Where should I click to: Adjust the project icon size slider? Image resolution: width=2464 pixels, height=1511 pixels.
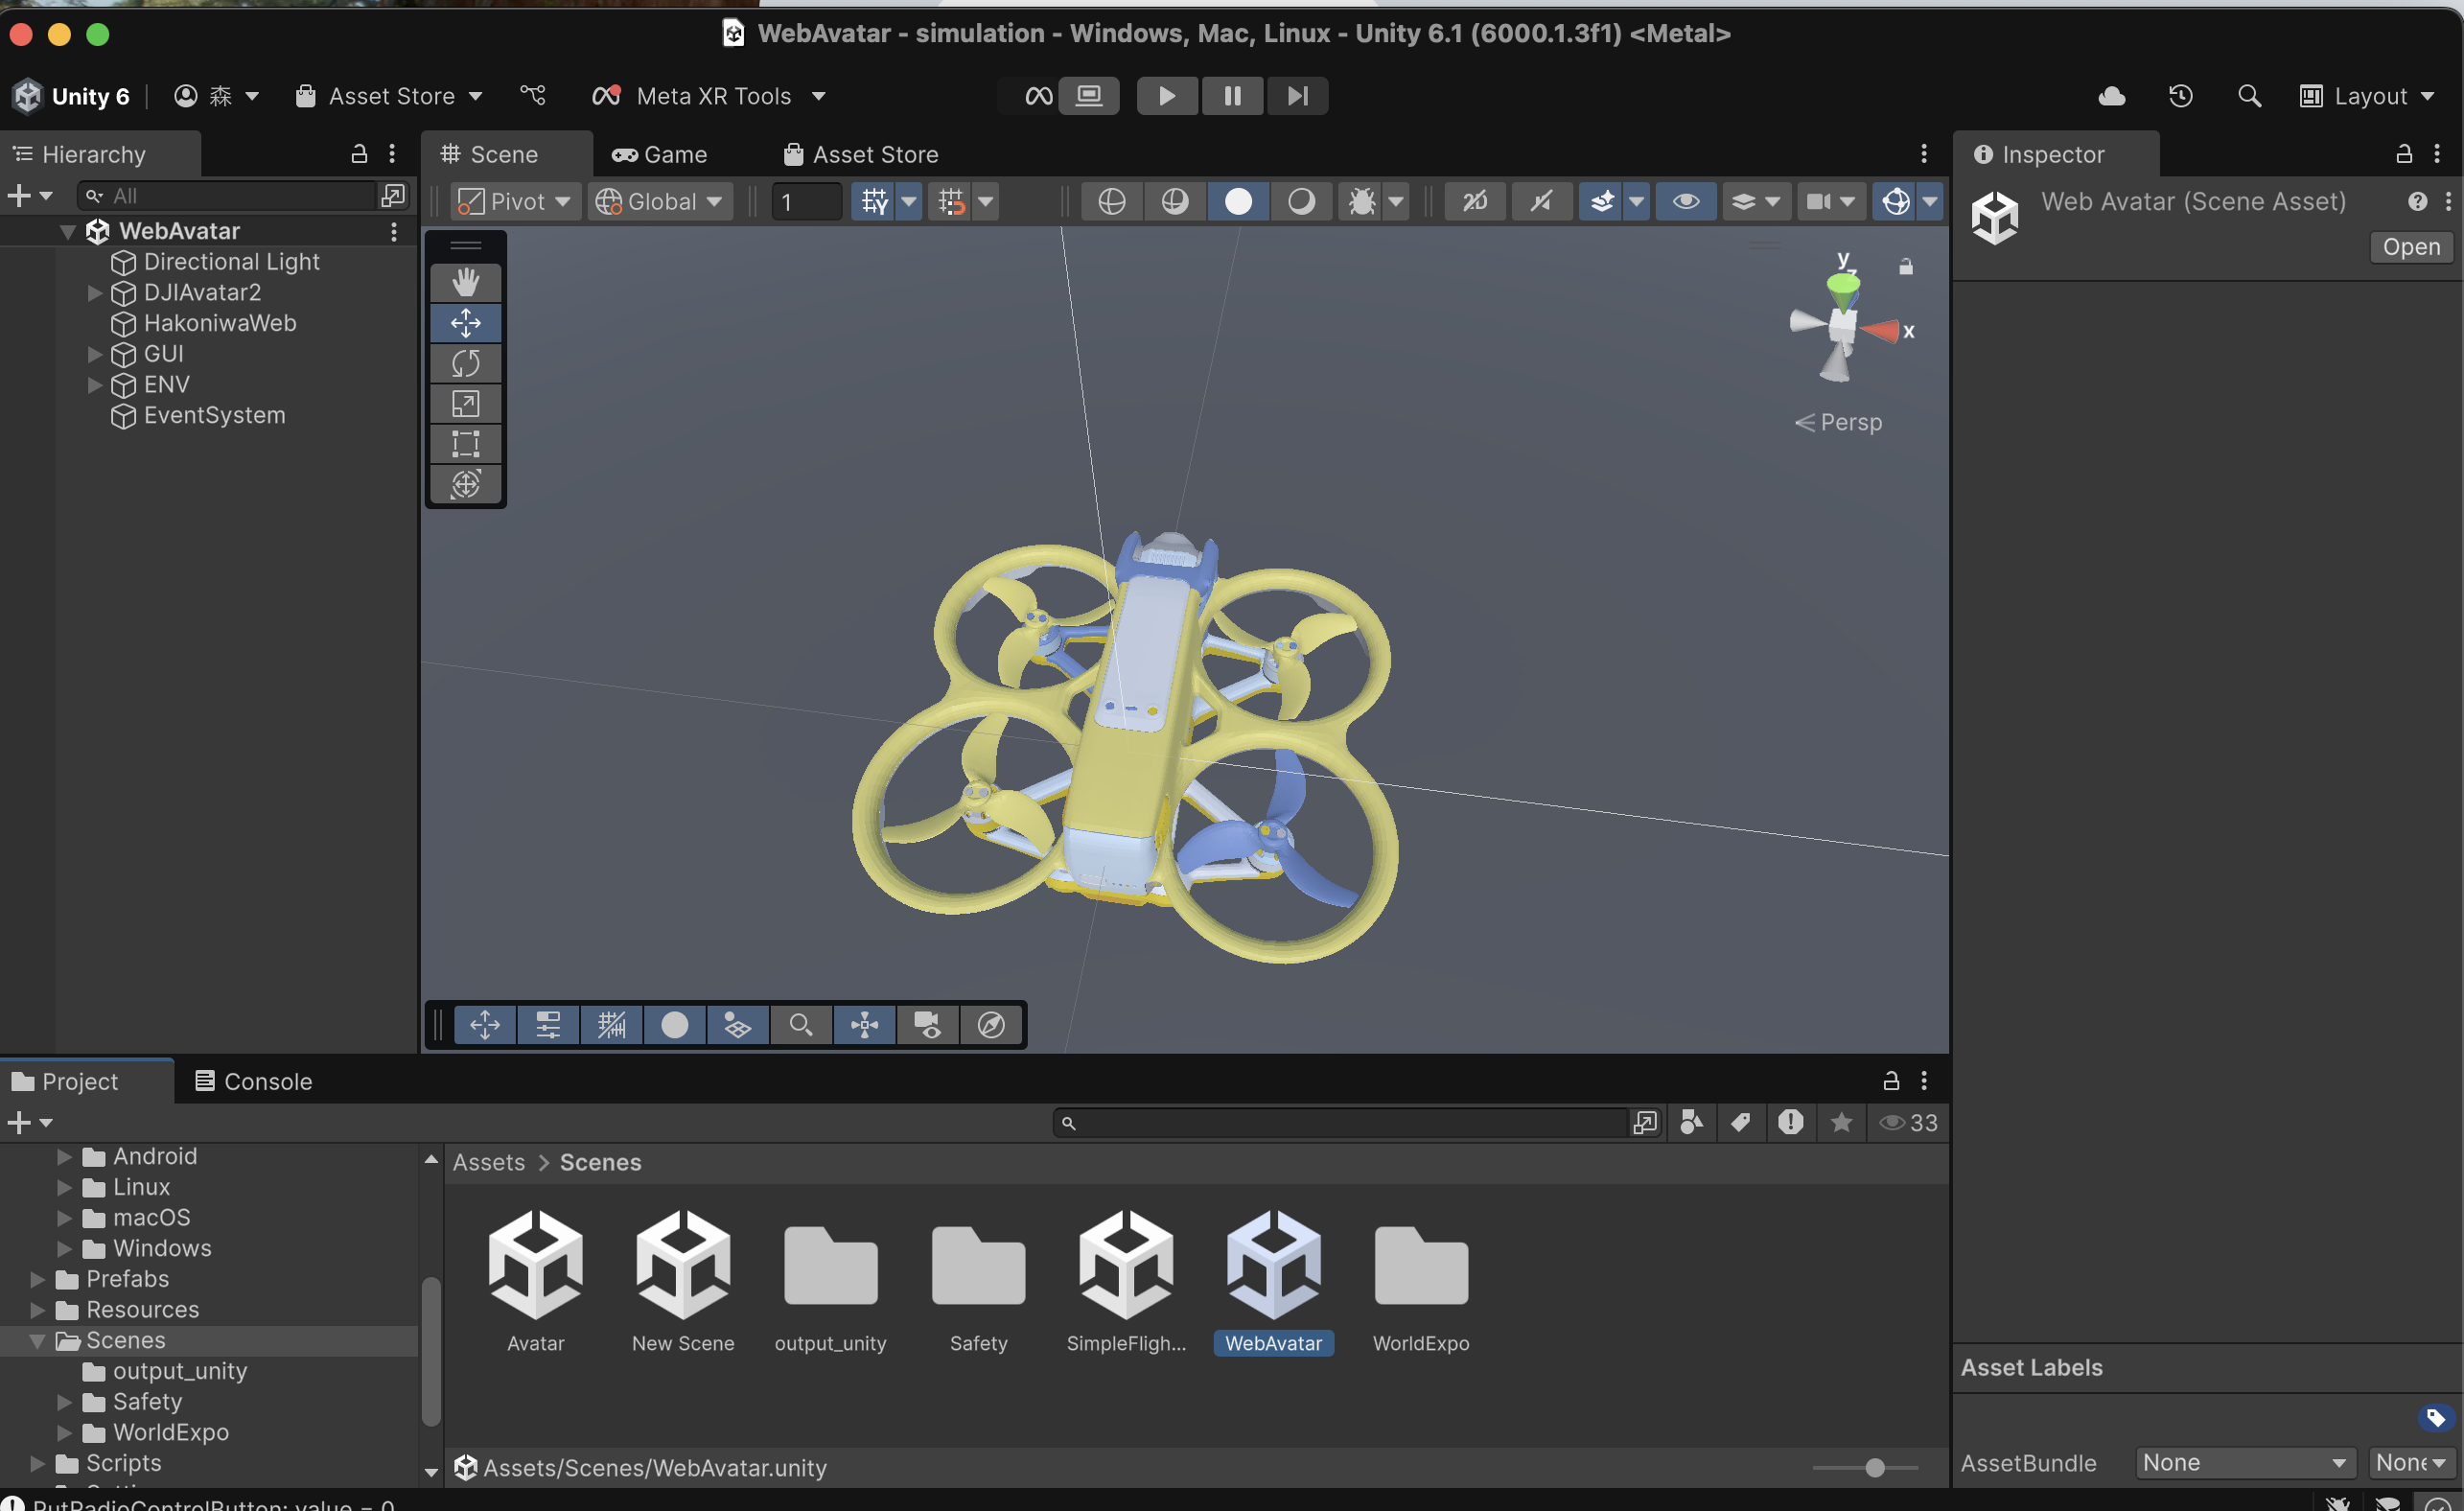coord(1874,1467)
